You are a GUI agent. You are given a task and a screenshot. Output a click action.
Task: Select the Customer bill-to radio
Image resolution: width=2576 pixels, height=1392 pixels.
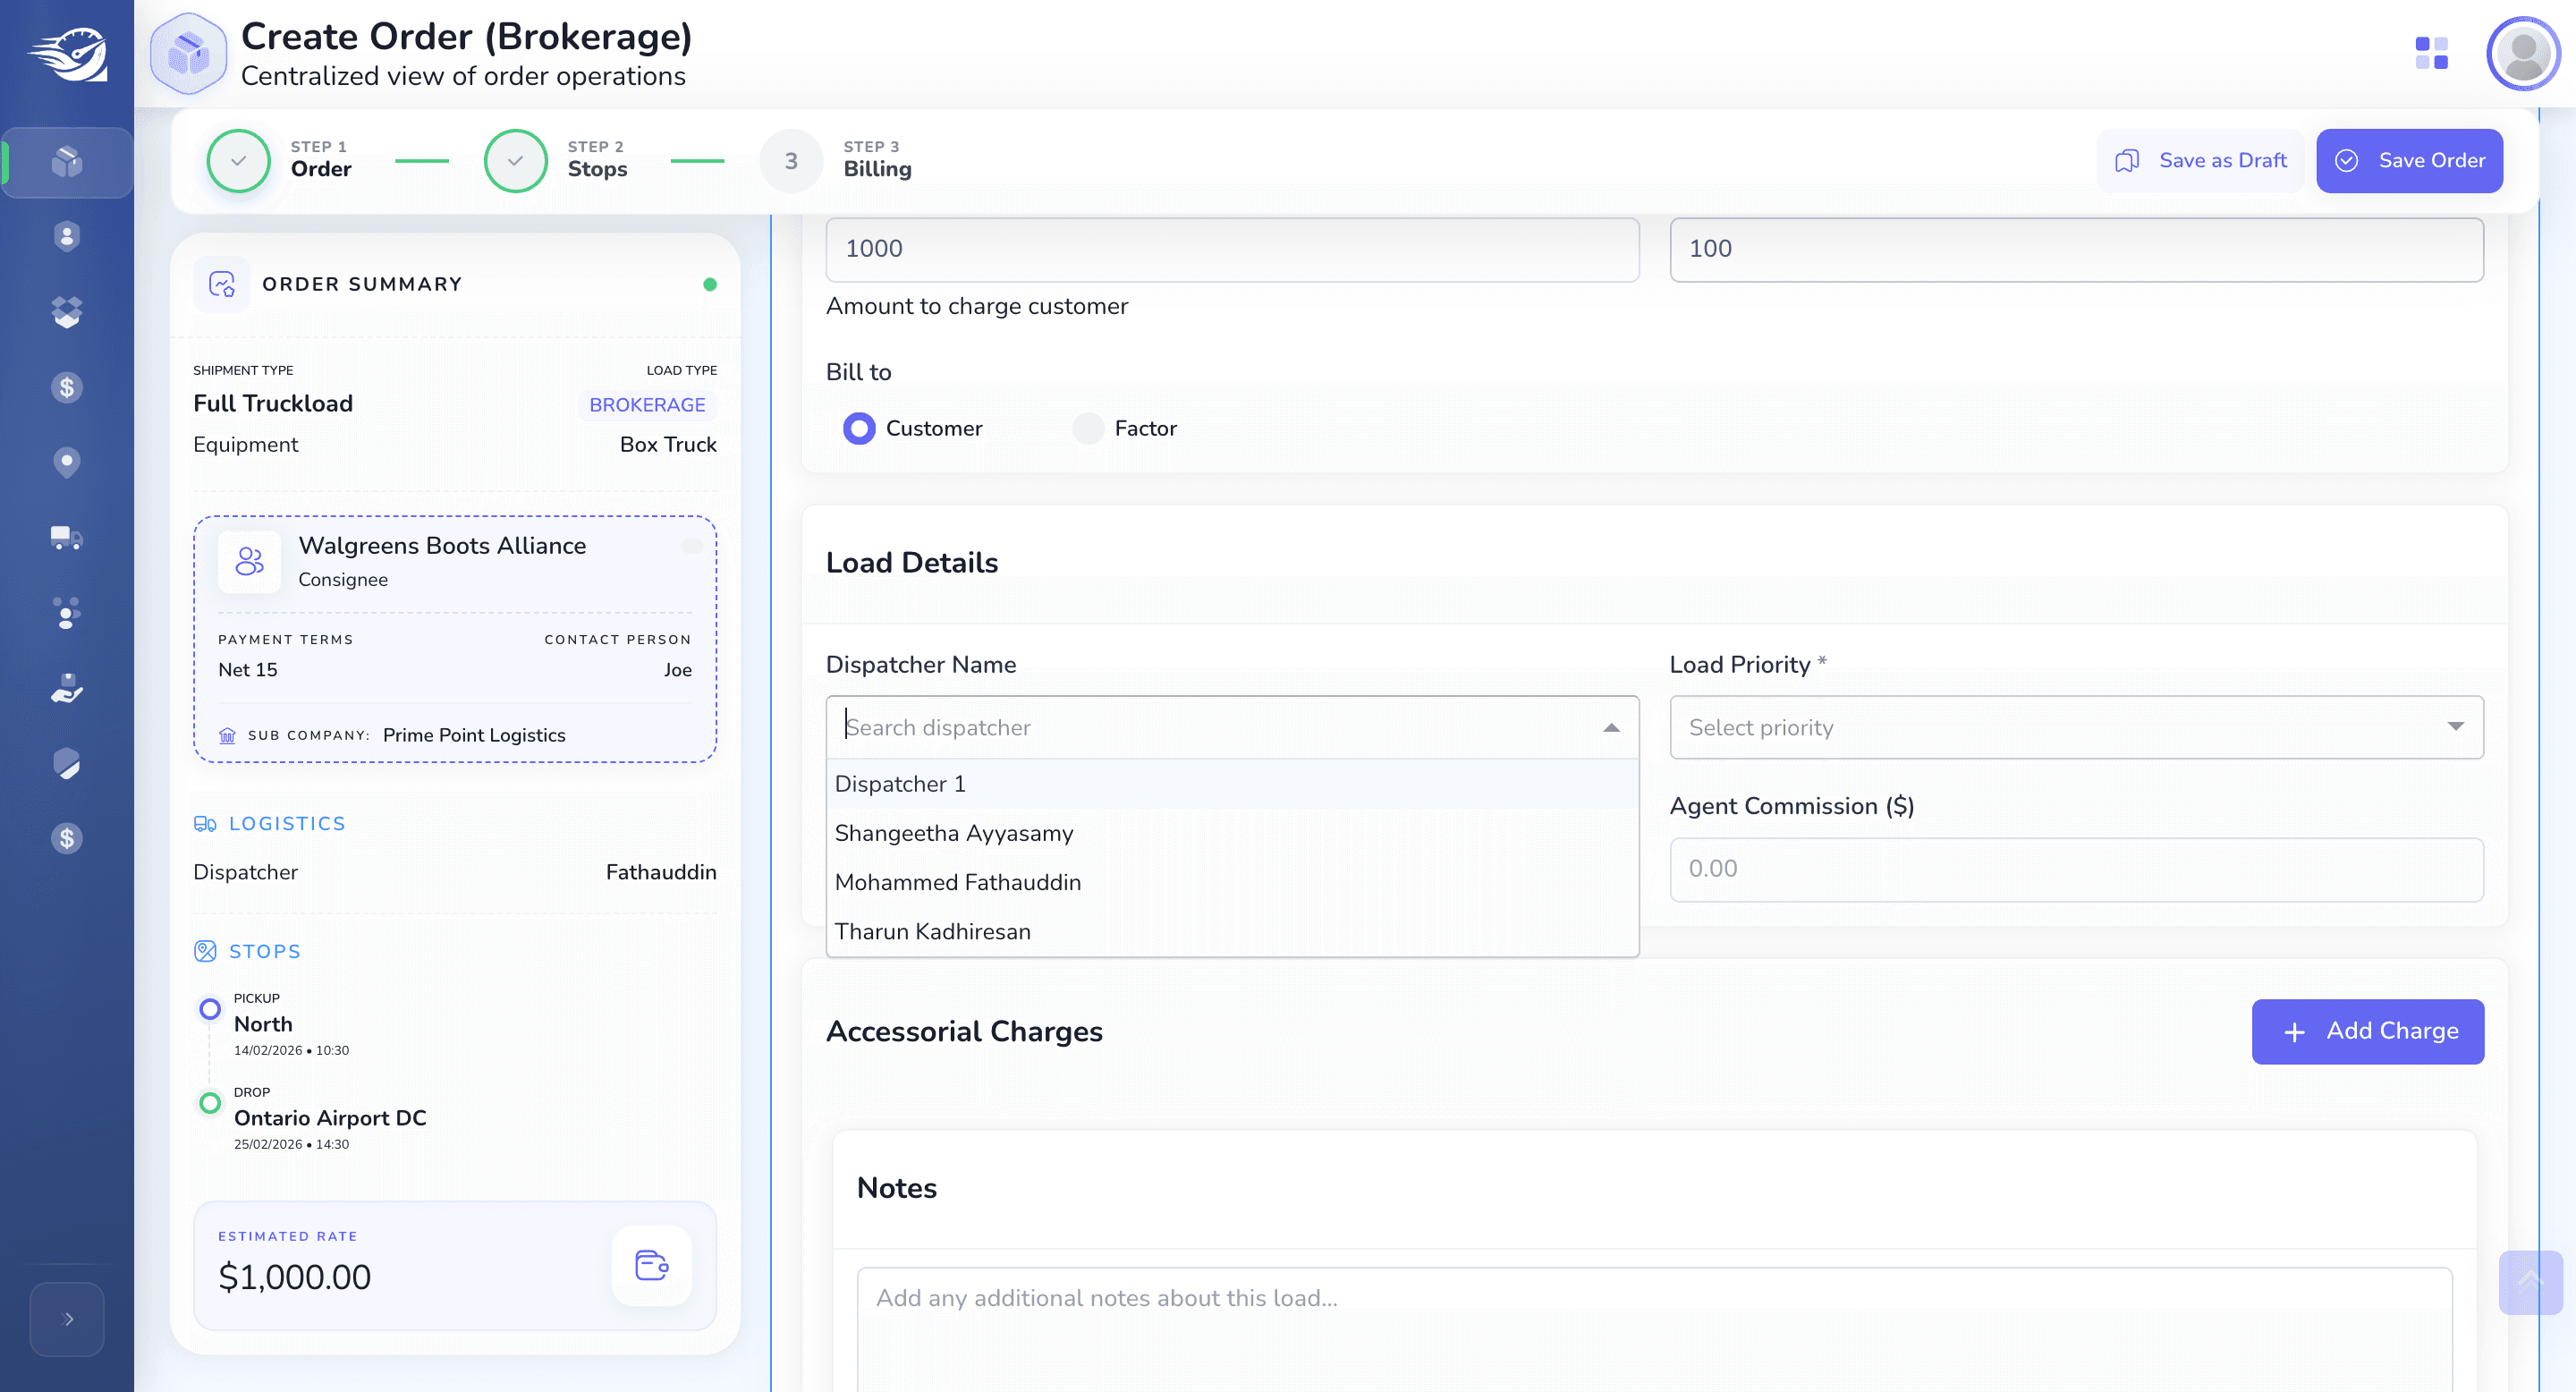(x=859, y=428)
